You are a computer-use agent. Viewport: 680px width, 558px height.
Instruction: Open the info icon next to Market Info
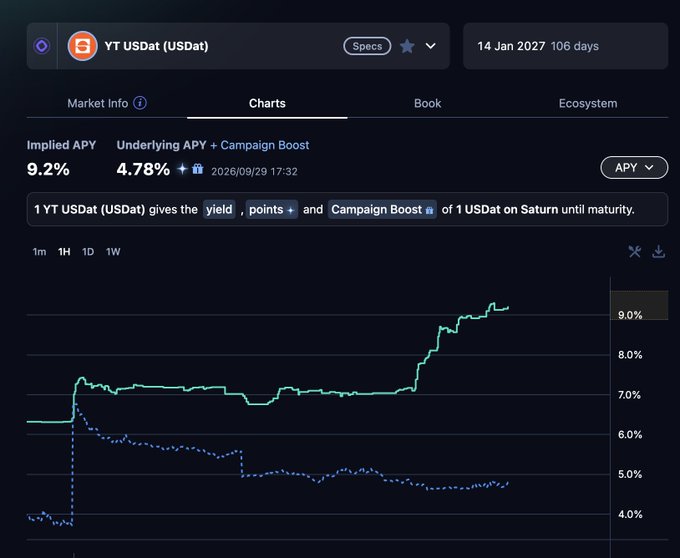click(140, 103)
